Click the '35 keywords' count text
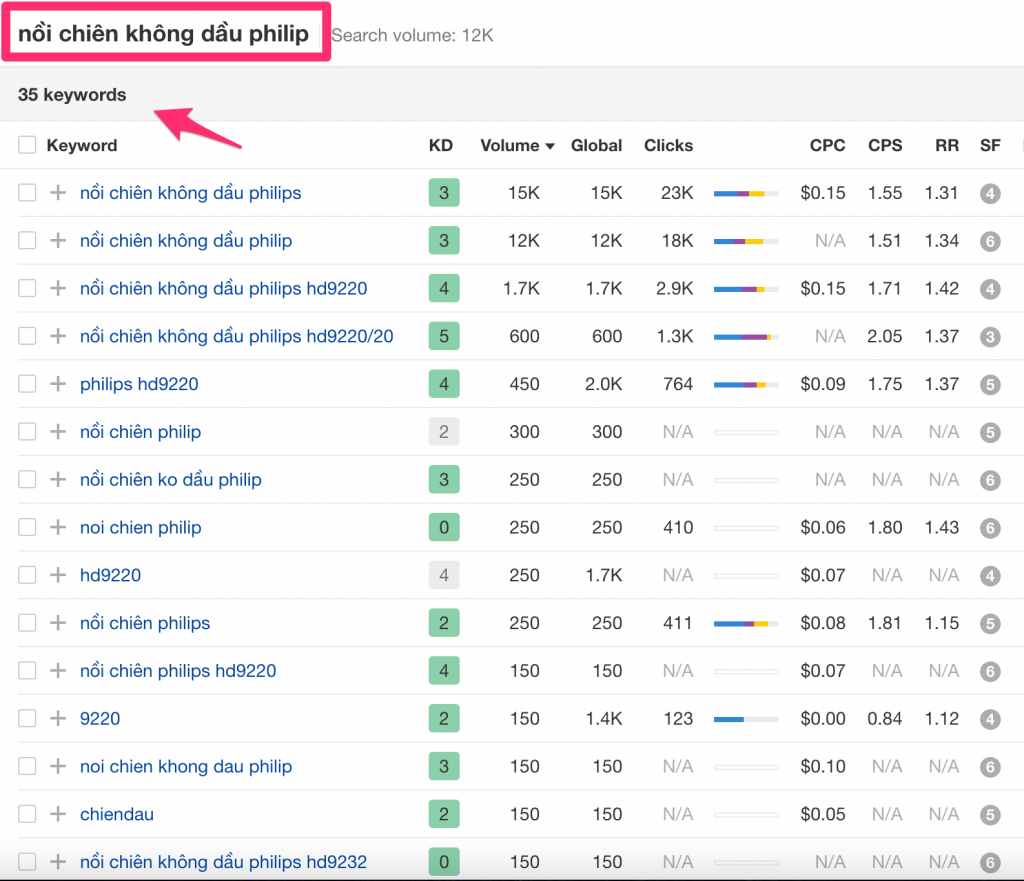 [x=72, y=95]
